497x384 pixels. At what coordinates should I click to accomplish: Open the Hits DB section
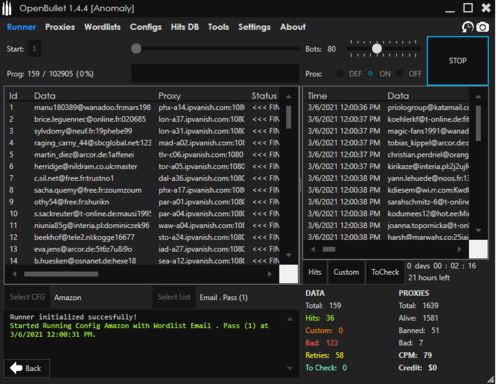coord(185,27)
